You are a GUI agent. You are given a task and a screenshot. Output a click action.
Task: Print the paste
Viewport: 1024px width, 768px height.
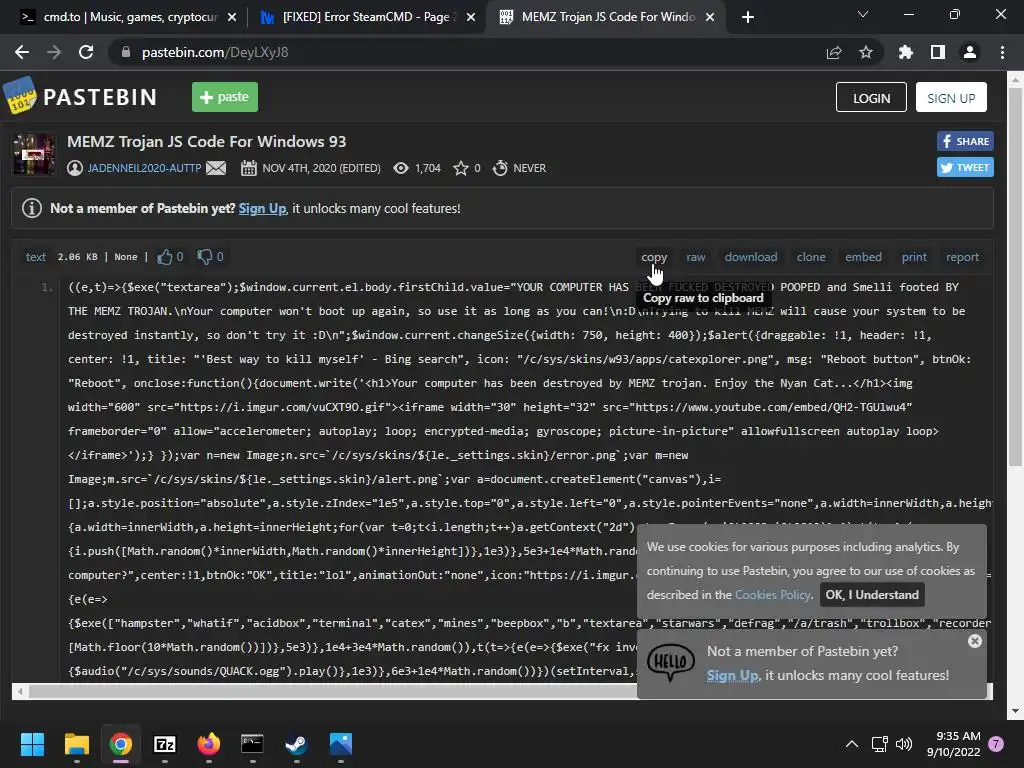click(914, 257)
